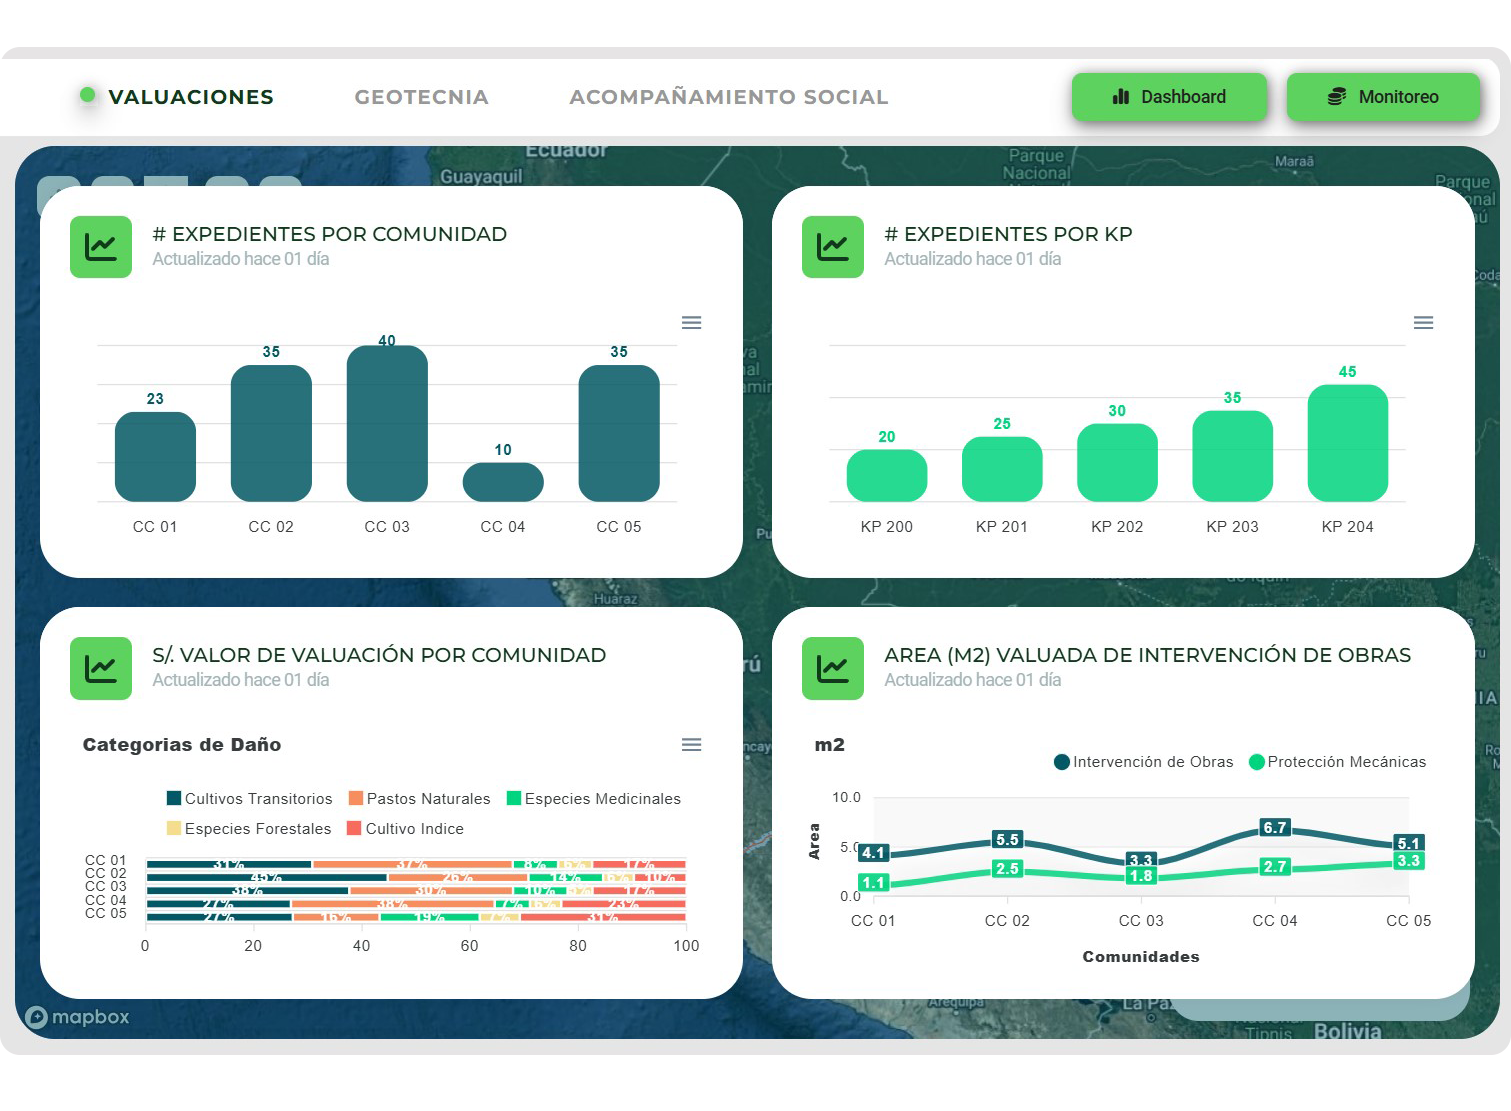Click chart icon beside Valor de Valuación
This screenshot has width=1511, height=1111.
(x=101, y=668)
